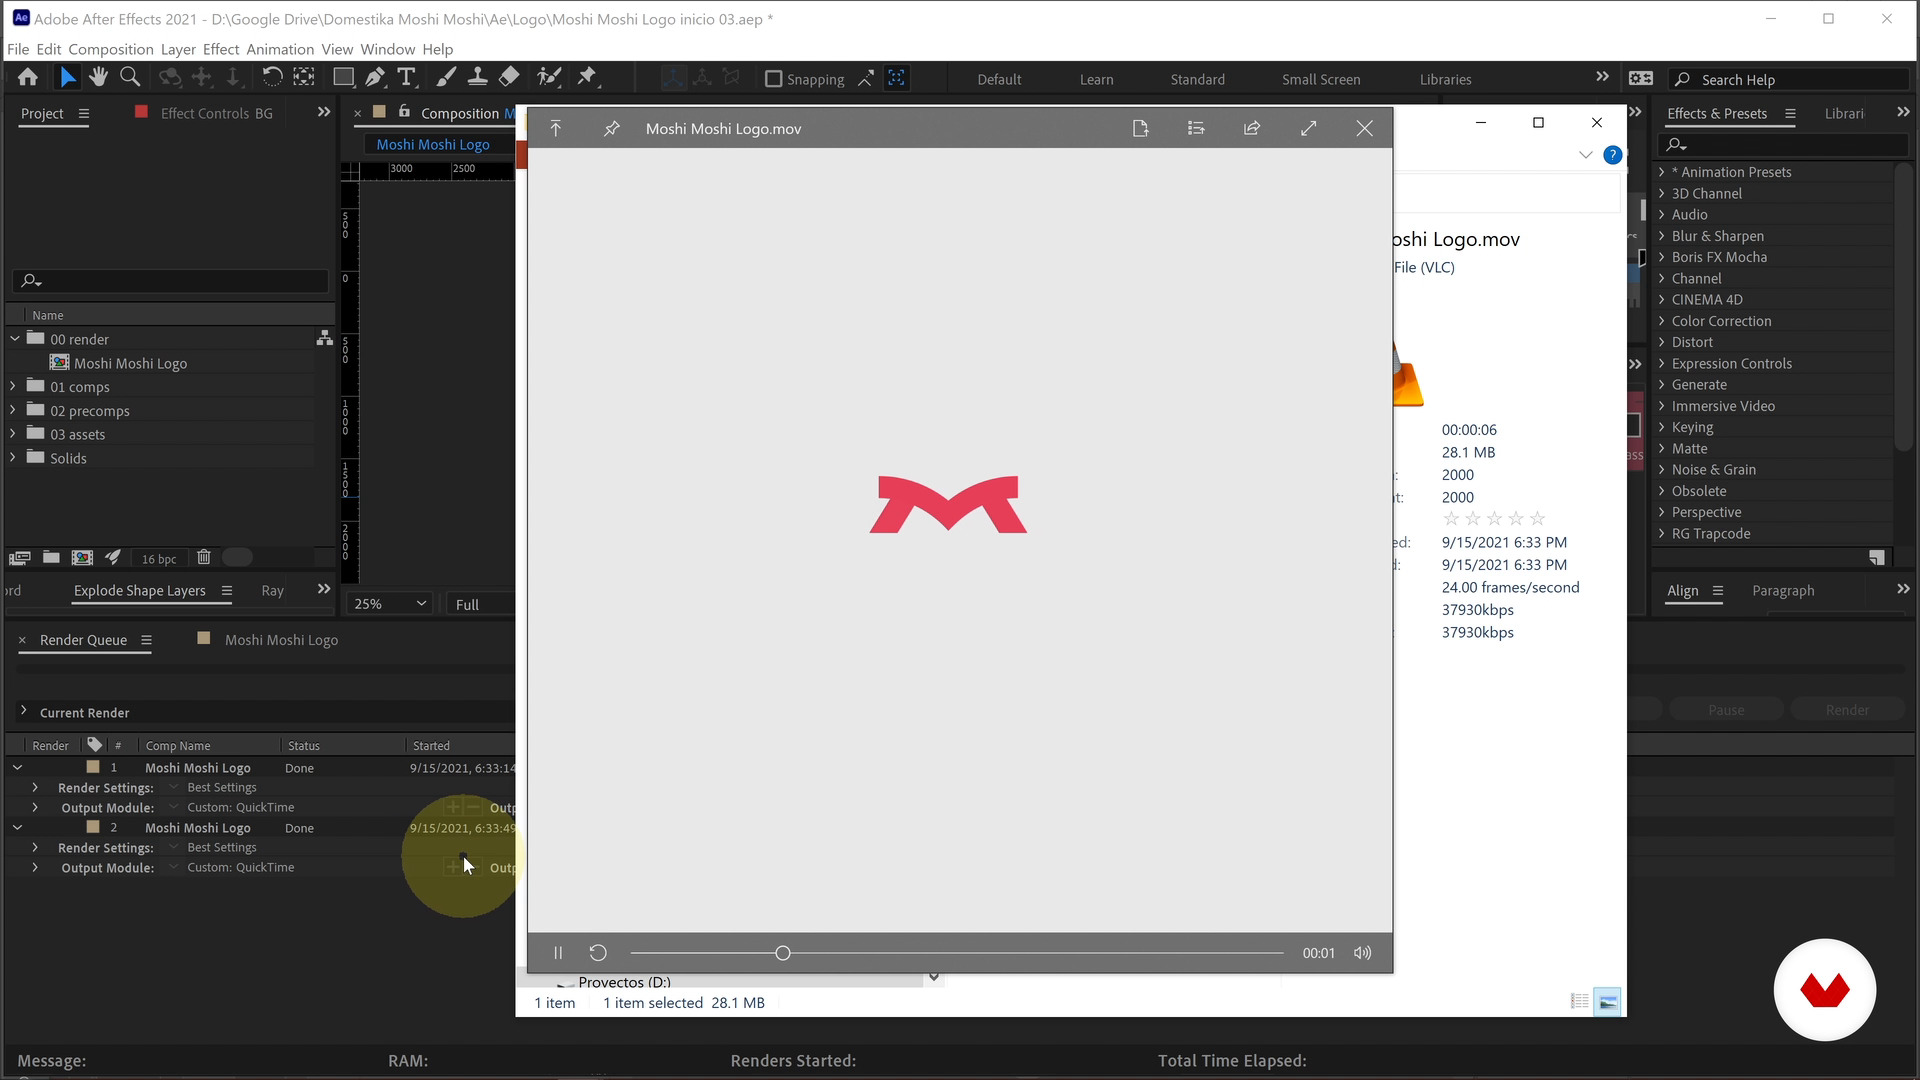
Task: Click the preview playback progress slider handle
Action: click(x=783, y=953)
